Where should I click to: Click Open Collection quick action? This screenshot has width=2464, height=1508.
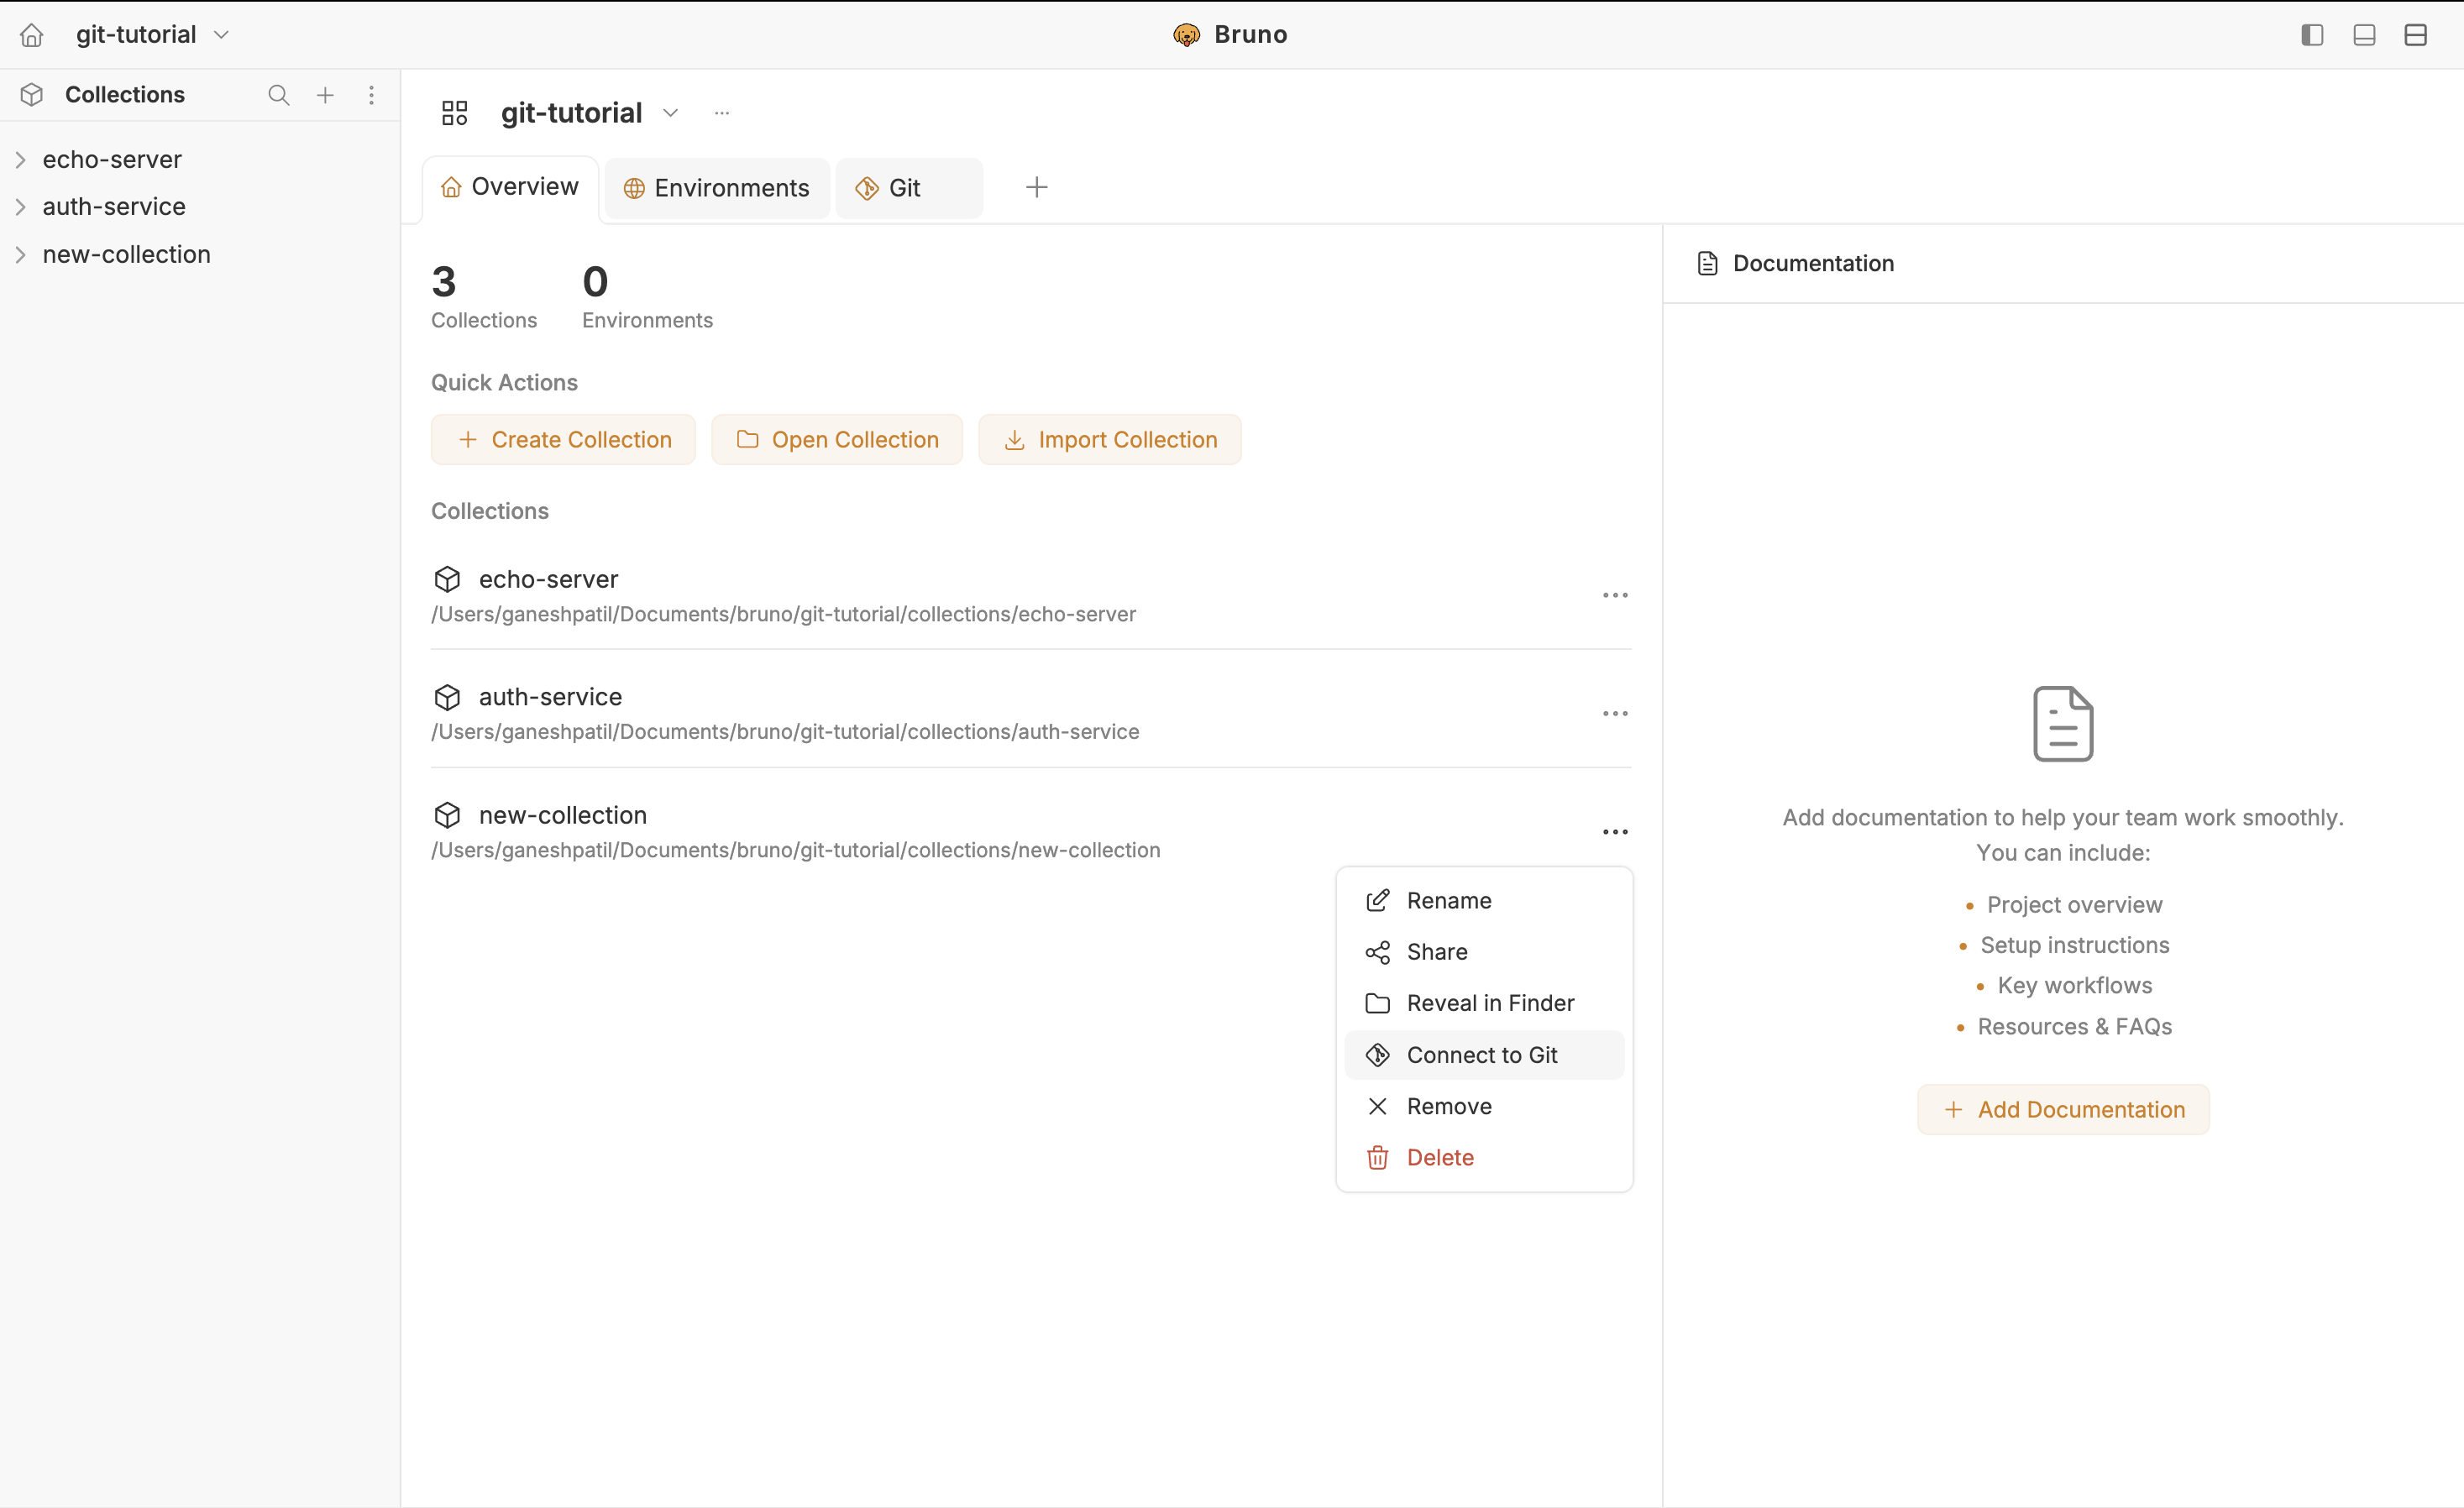point(837,440)
